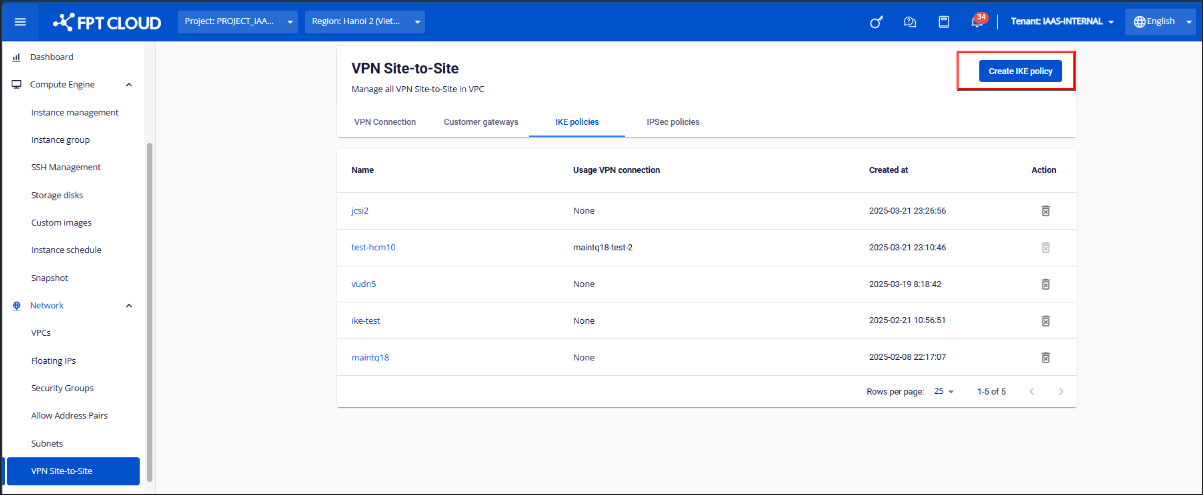This screenshot has width=1203, height=495.
Task: Switch to VPN Connection tab
Action: 385,122
